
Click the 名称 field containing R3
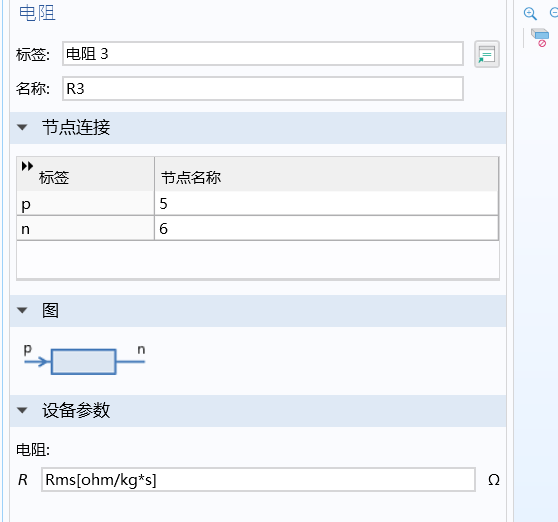click(263, 89)
